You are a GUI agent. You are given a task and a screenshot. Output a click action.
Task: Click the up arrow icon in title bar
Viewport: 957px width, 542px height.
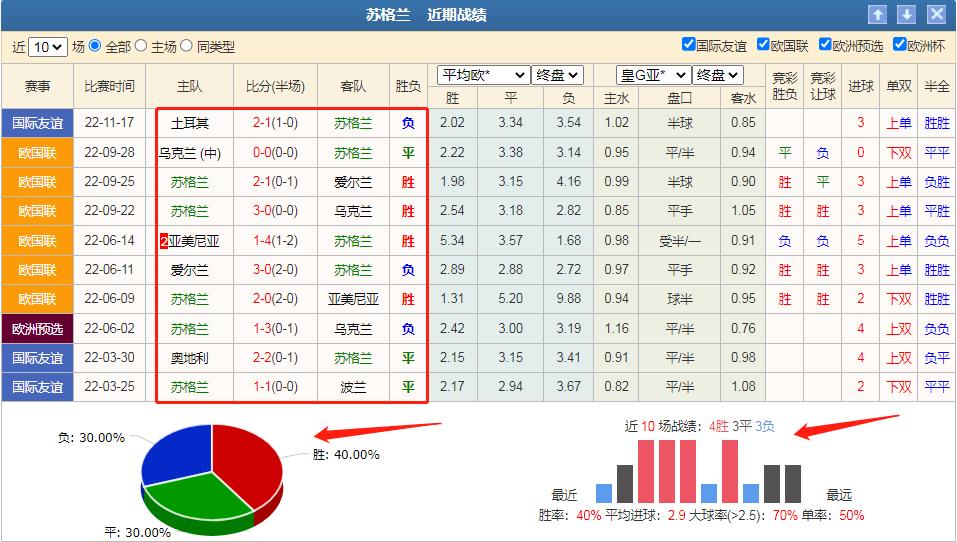pos(877,15)
